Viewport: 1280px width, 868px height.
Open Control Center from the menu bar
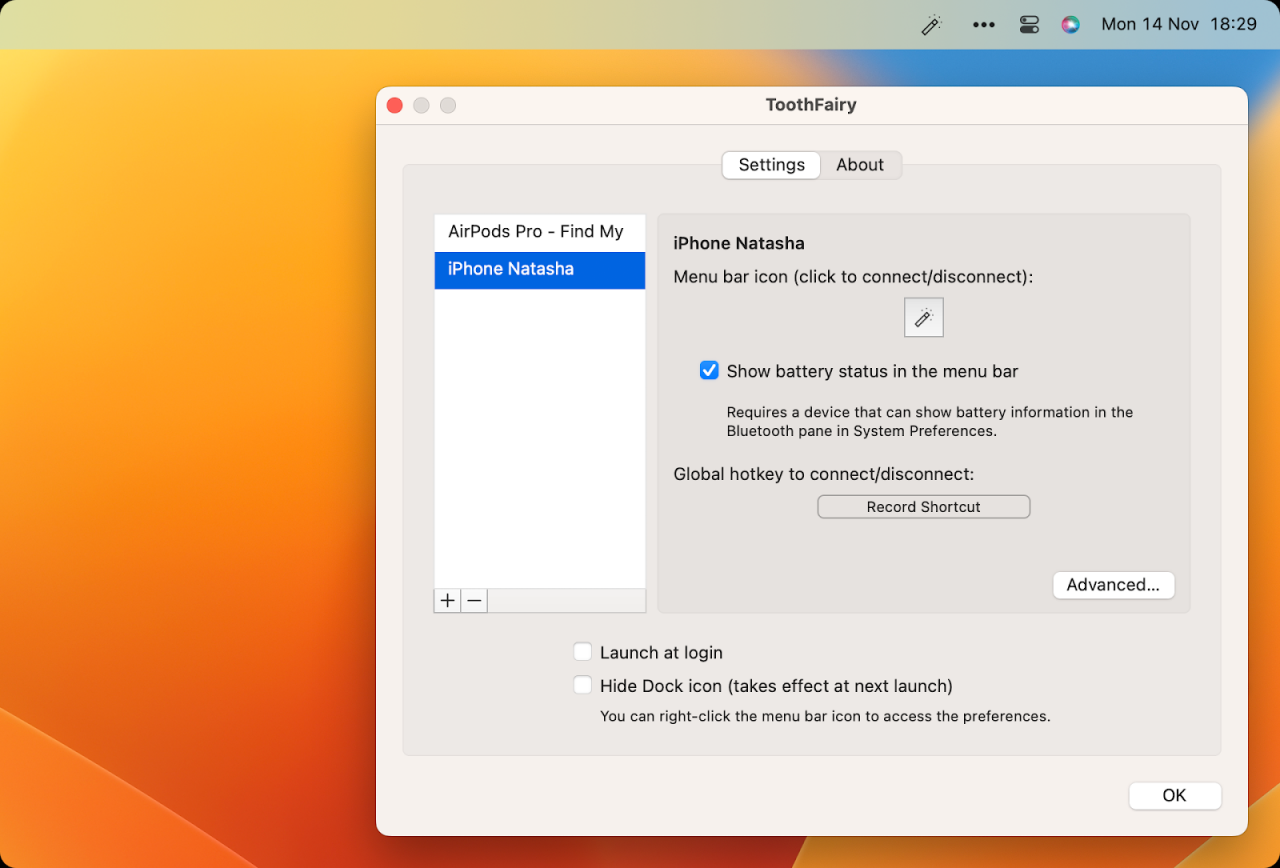point(1029,25)
